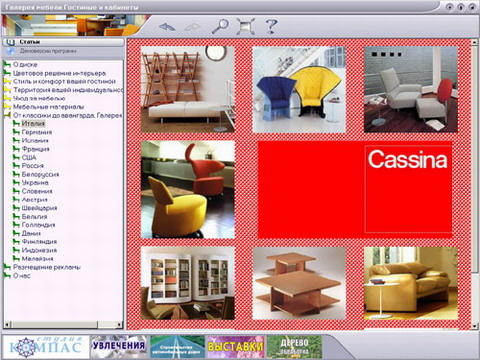The image size is (480, 360).
Task: Toggle the fullscreen frame icon
Action: (245, 26)
